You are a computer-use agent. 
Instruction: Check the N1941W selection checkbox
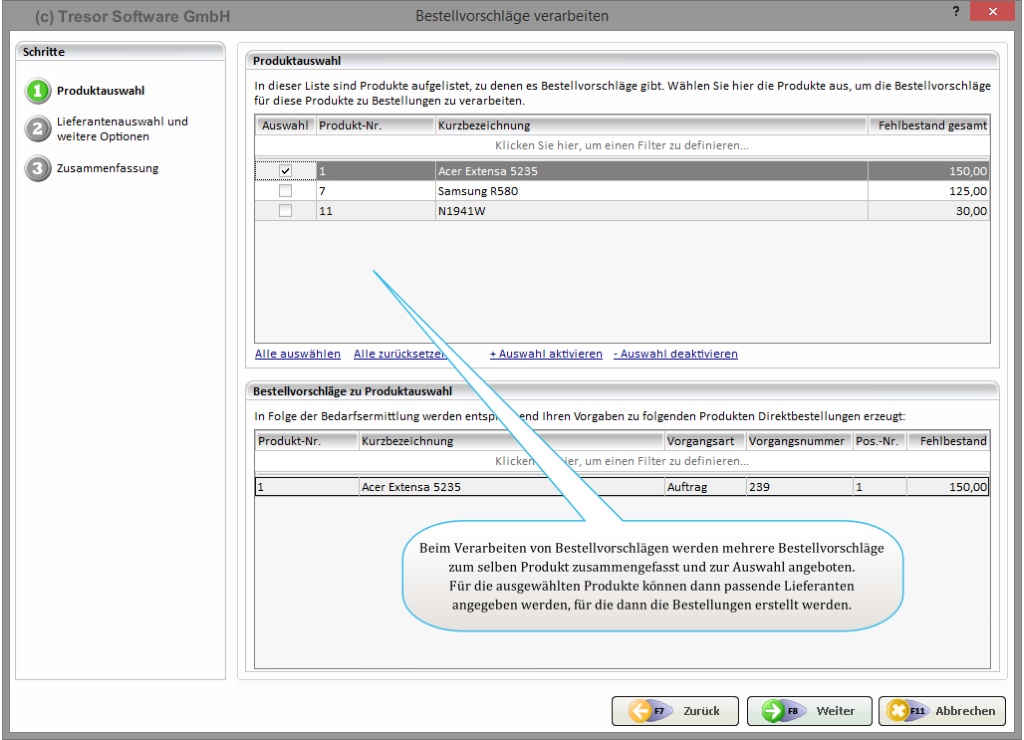(x=285, y=211)
